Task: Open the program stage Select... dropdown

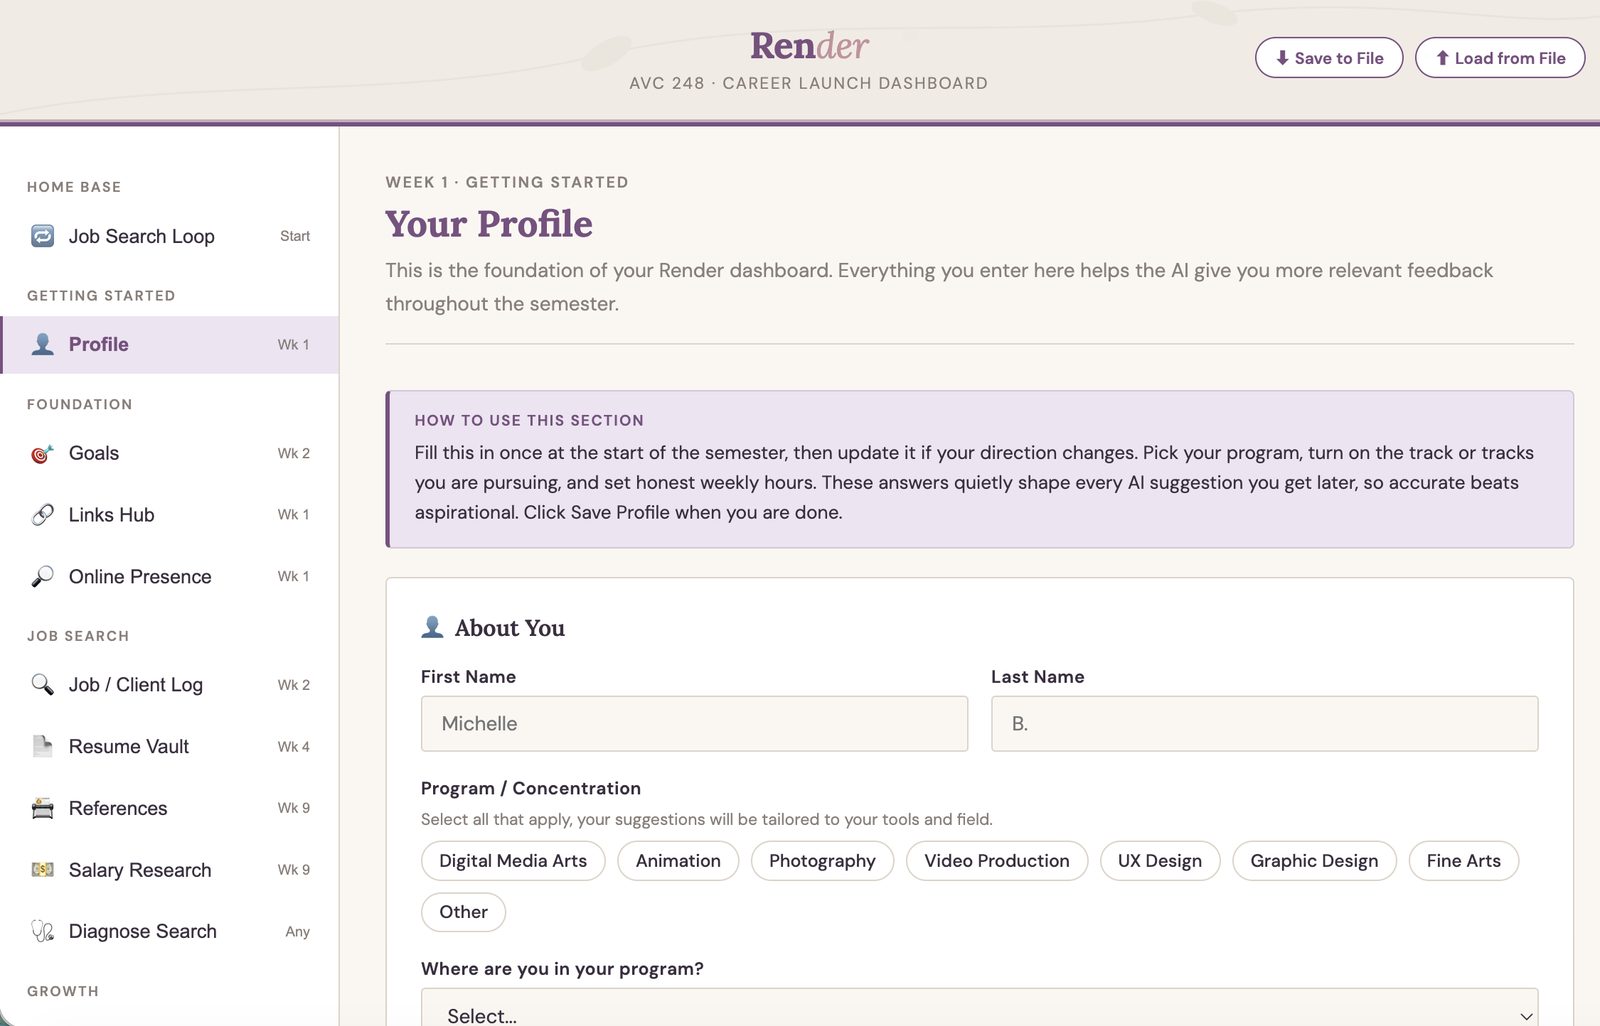Action: 979,1008
